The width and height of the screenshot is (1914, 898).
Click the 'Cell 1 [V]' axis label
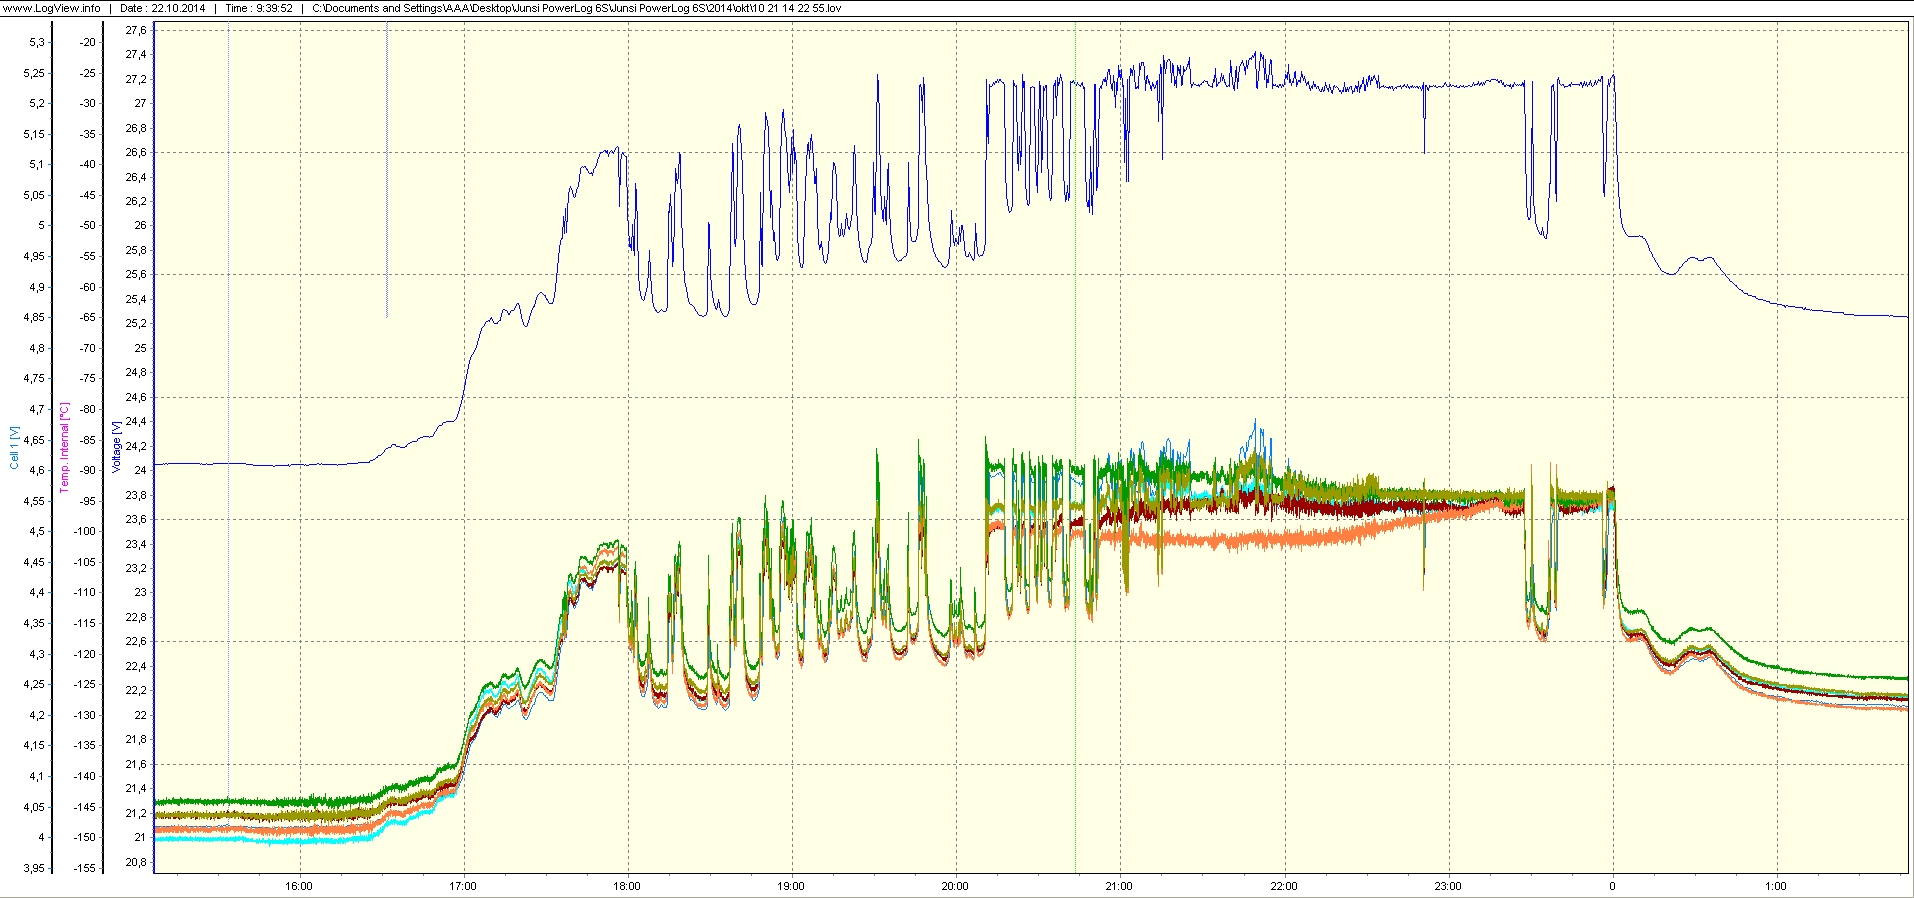(x=14, y=447)
